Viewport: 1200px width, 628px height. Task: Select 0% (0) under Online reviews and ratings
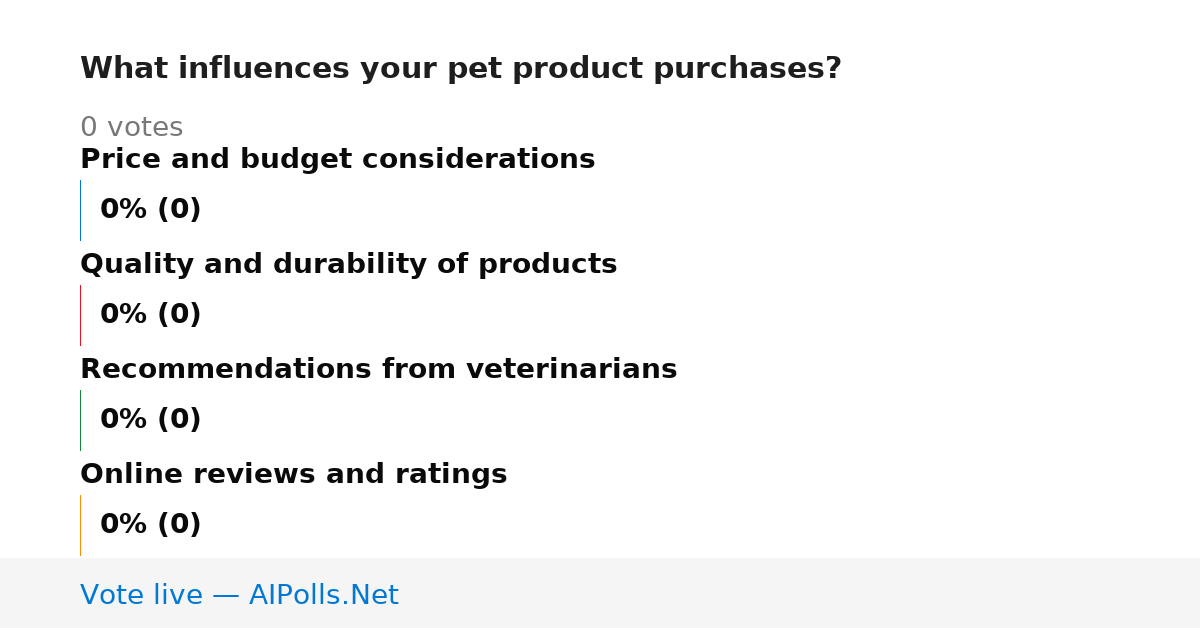(x=150, y=525)
